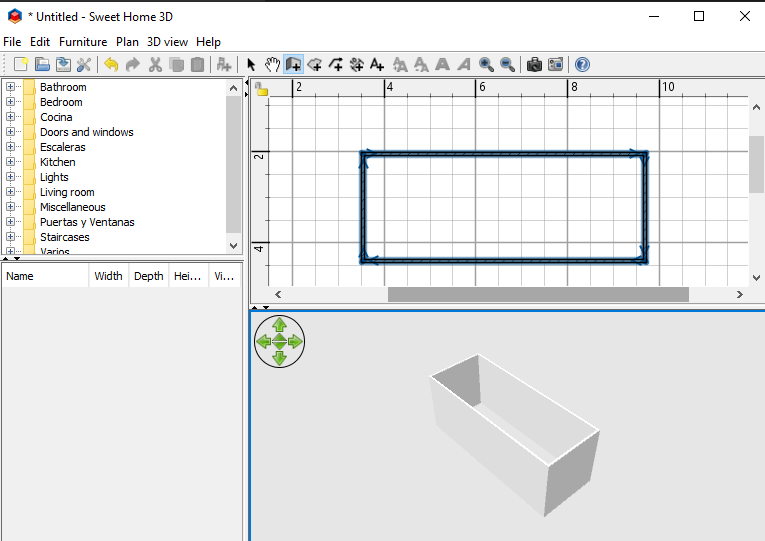Open the Help menu
765x541 pixels.
click(x=208, y=42)
